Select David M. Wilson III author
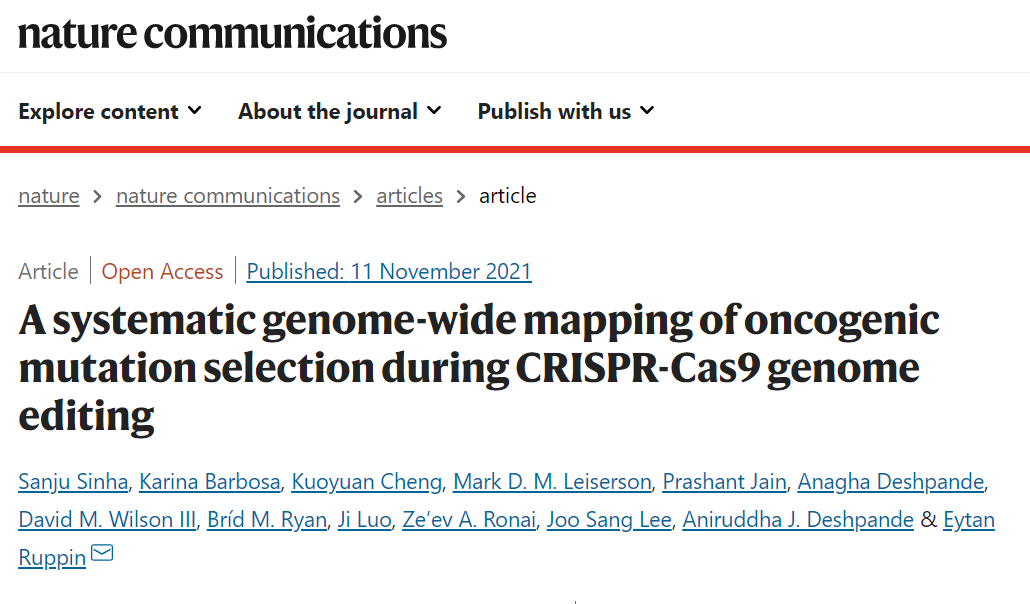This screenshot has height=604, width=1030. pyautogui.click(x=107, y=520)
